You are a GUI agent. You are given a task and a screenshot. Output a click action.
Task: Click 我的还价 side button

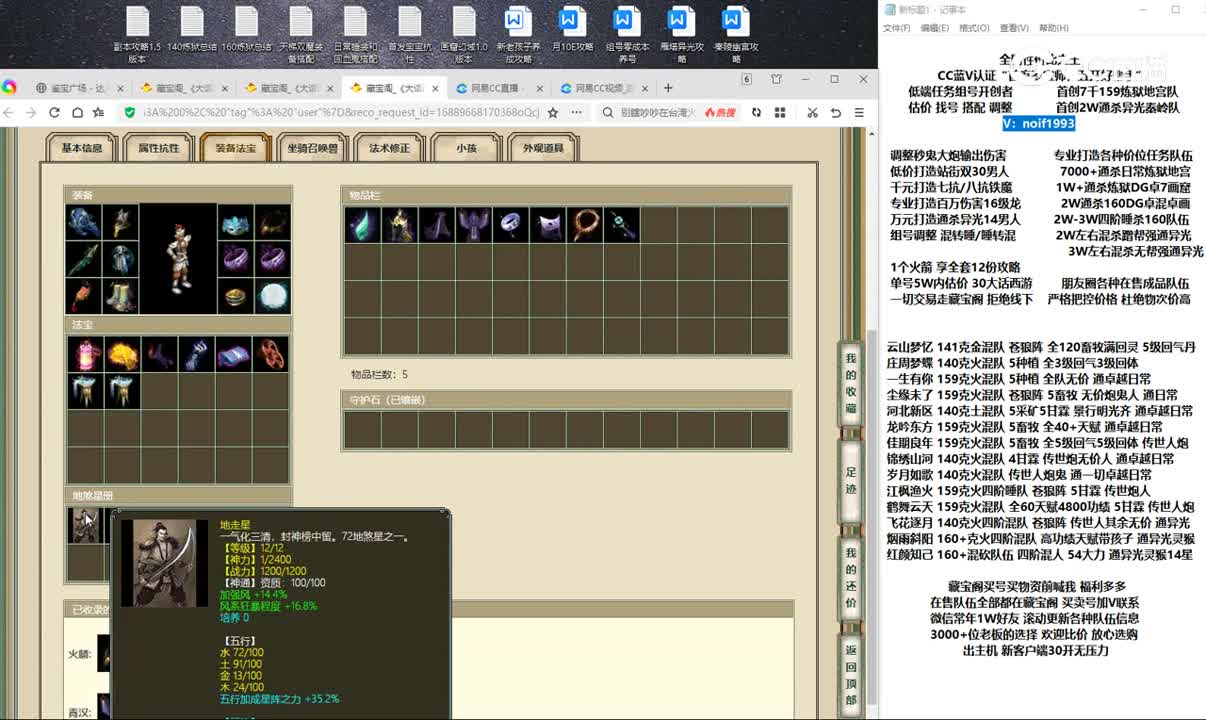point(851,578)
